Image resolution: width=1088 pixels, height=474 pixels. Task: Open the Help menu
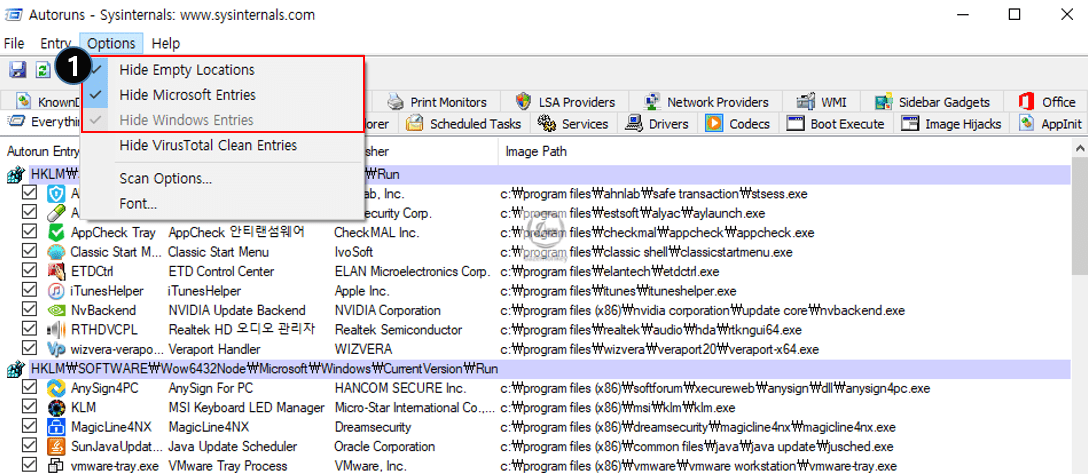tap(166, 43)
